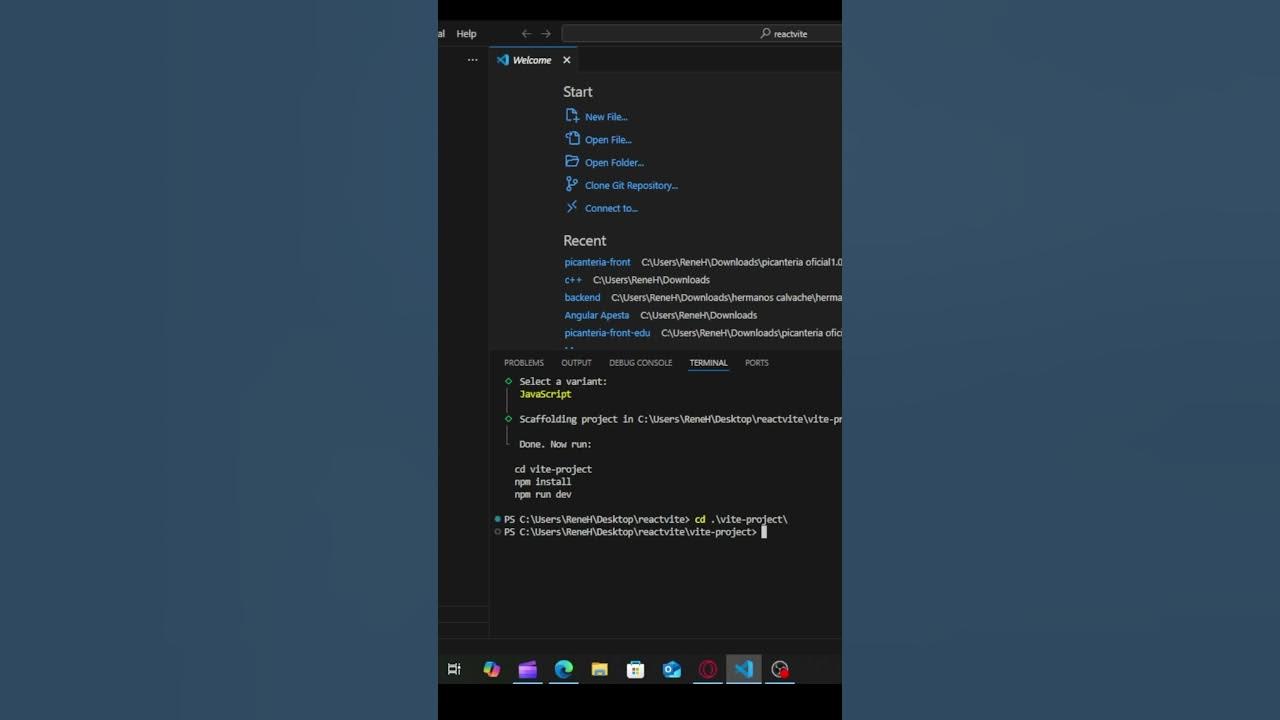1280x720 pixels.
Task: Click the 'Done. Now run:' line
Action: [x=555, y=444]
